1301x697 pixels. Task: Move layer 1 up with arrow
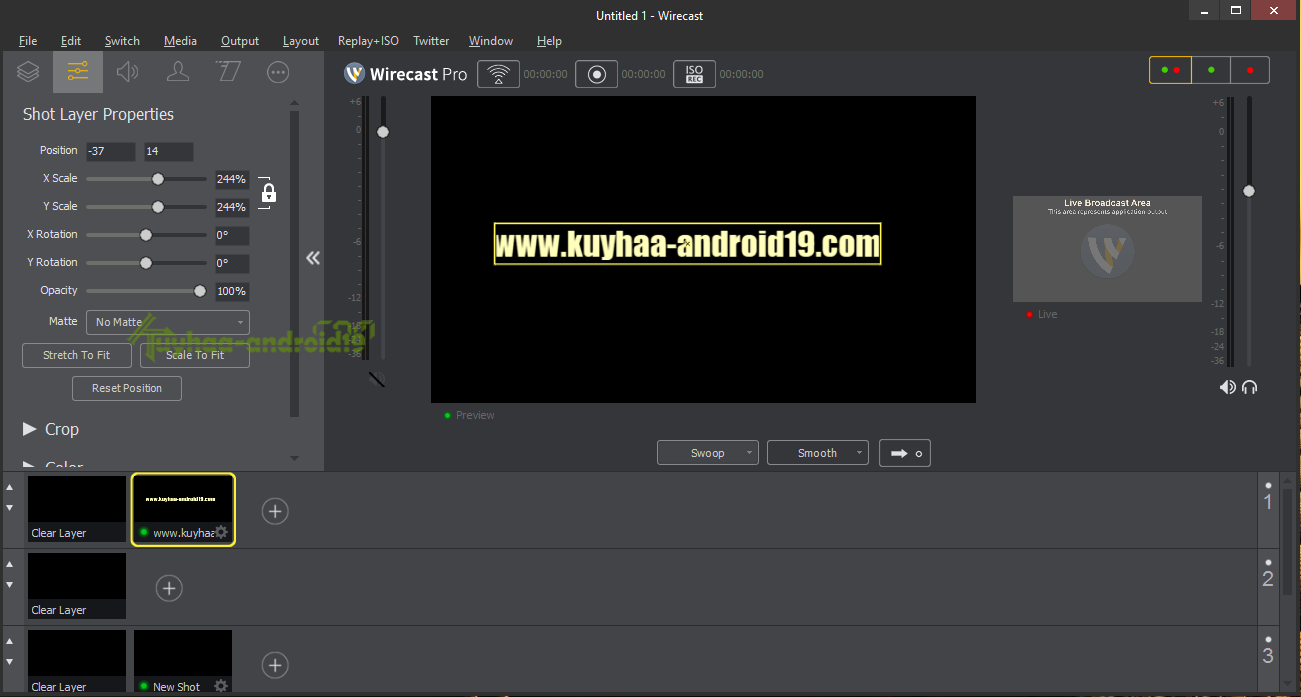pos(10,487)
